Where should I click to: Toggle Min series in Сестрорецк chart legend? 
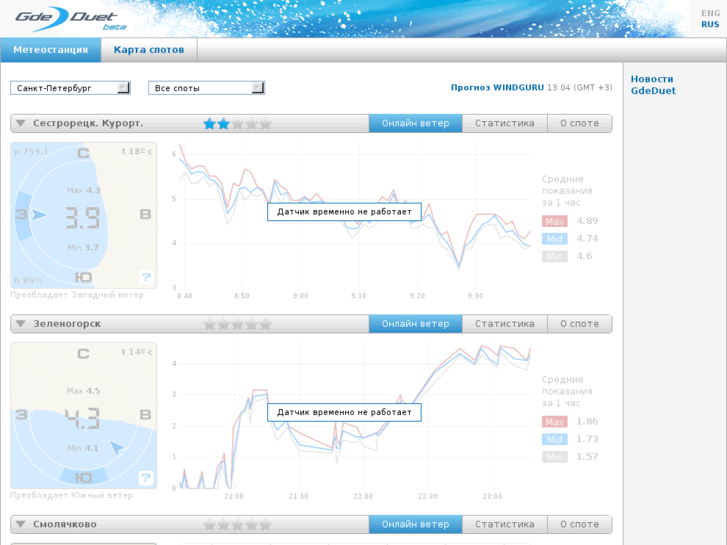pos(555,256)
